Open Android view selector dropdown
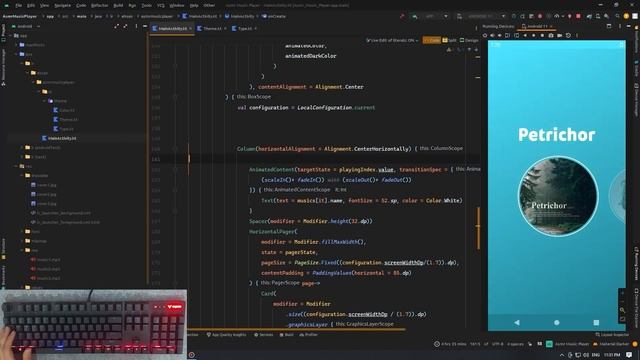 coord(27,26)
